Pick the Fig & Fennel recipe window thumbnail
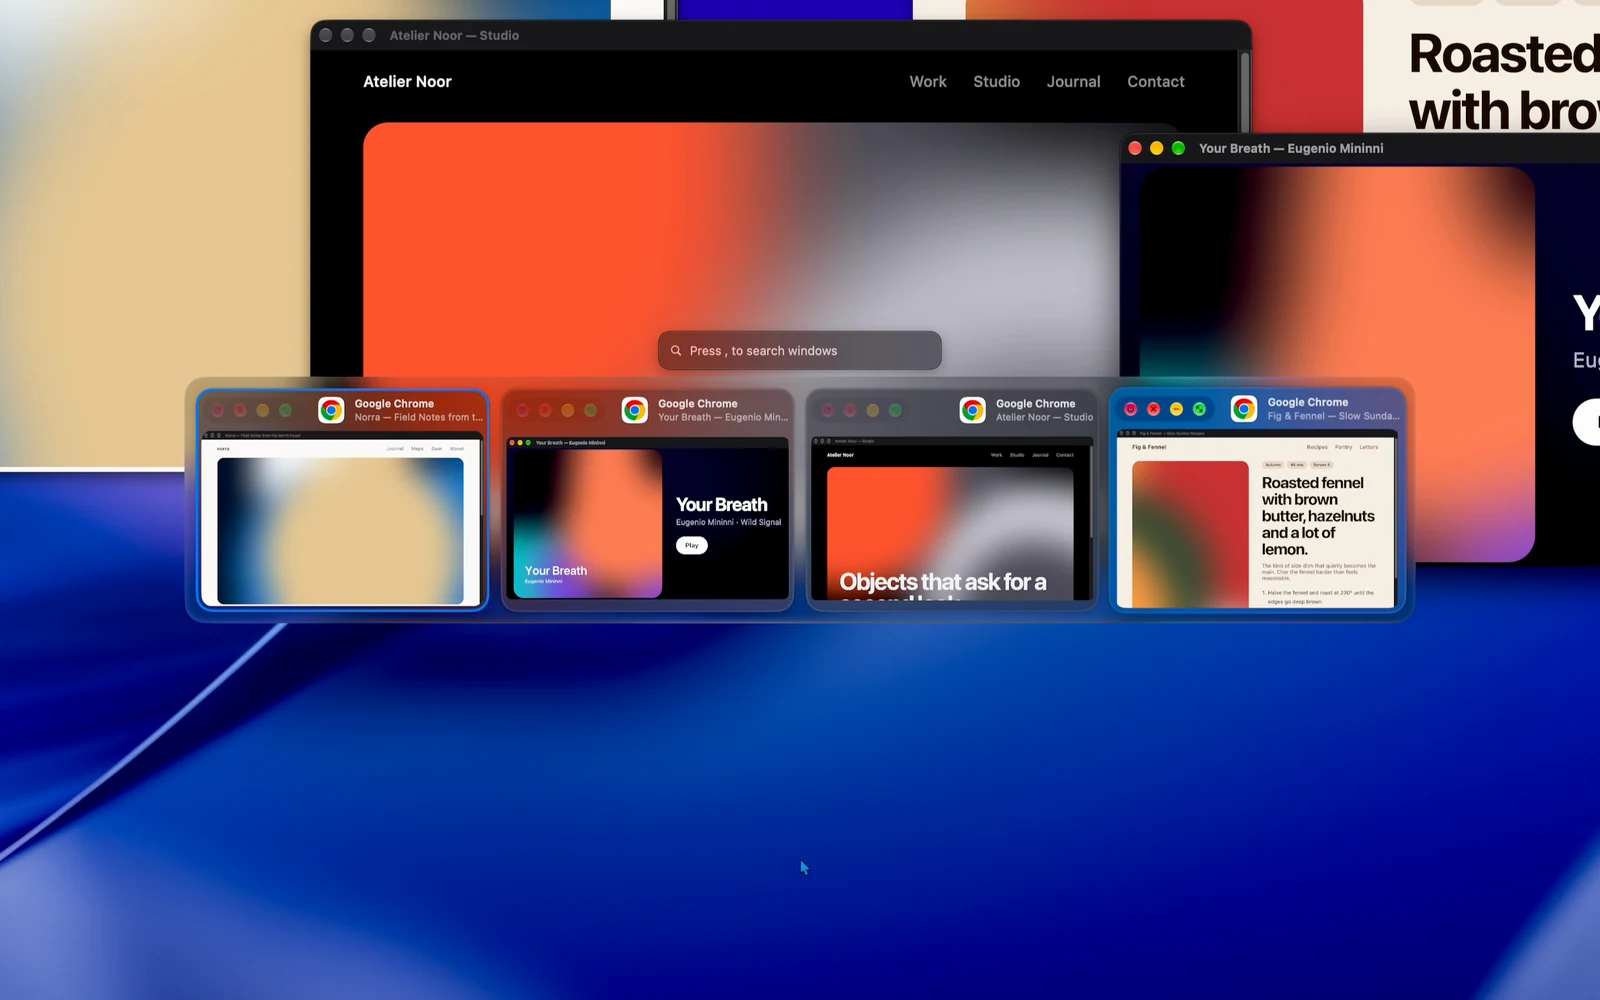 tap(1257, 519)
